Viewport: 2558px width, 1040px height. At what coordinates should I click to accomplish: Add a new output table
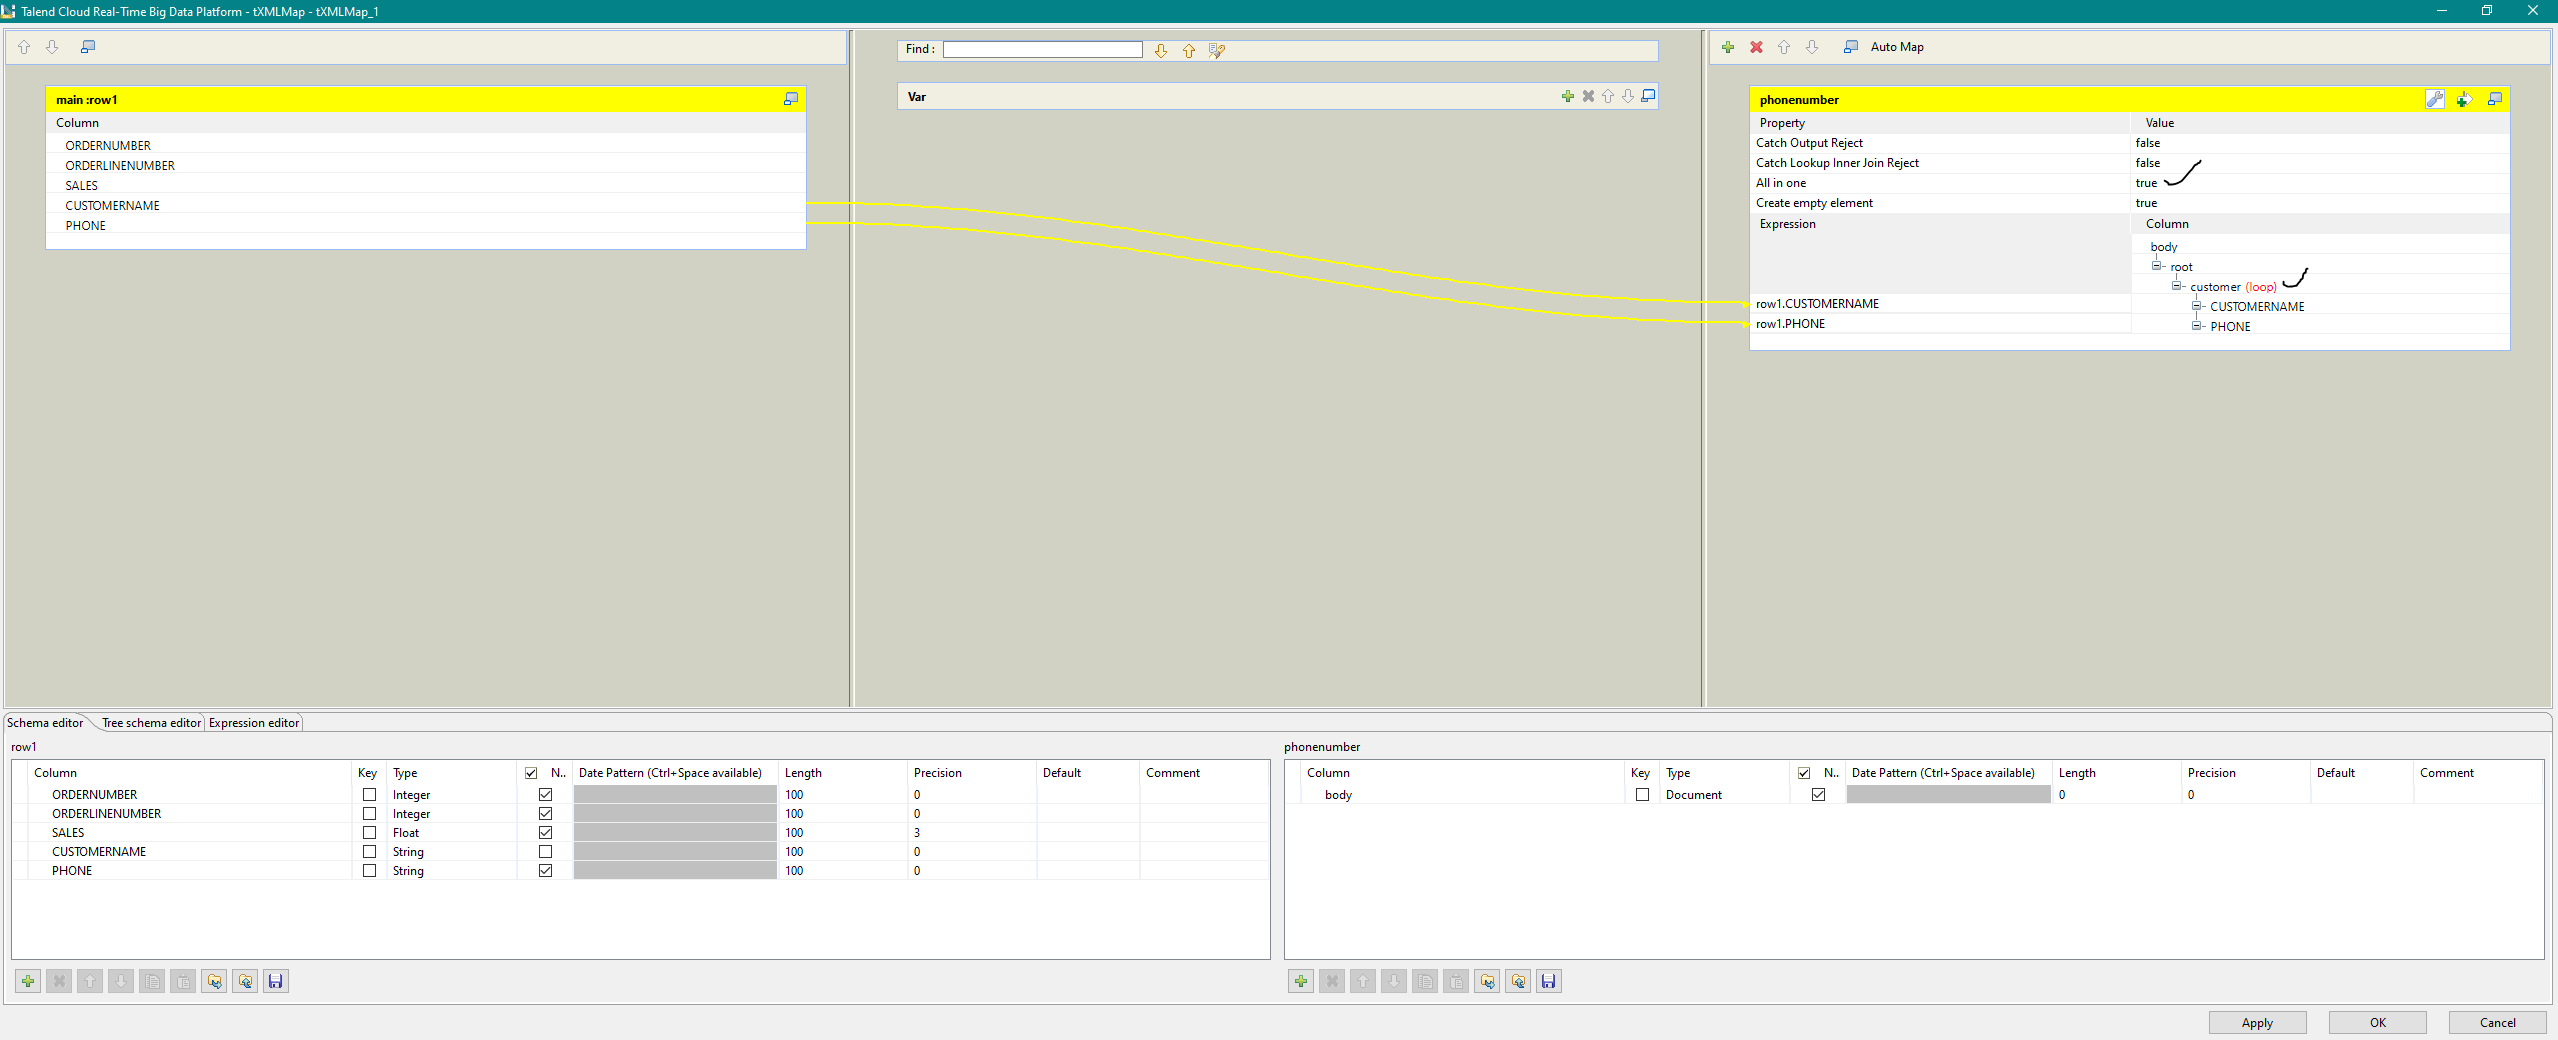coord(1728,47)
